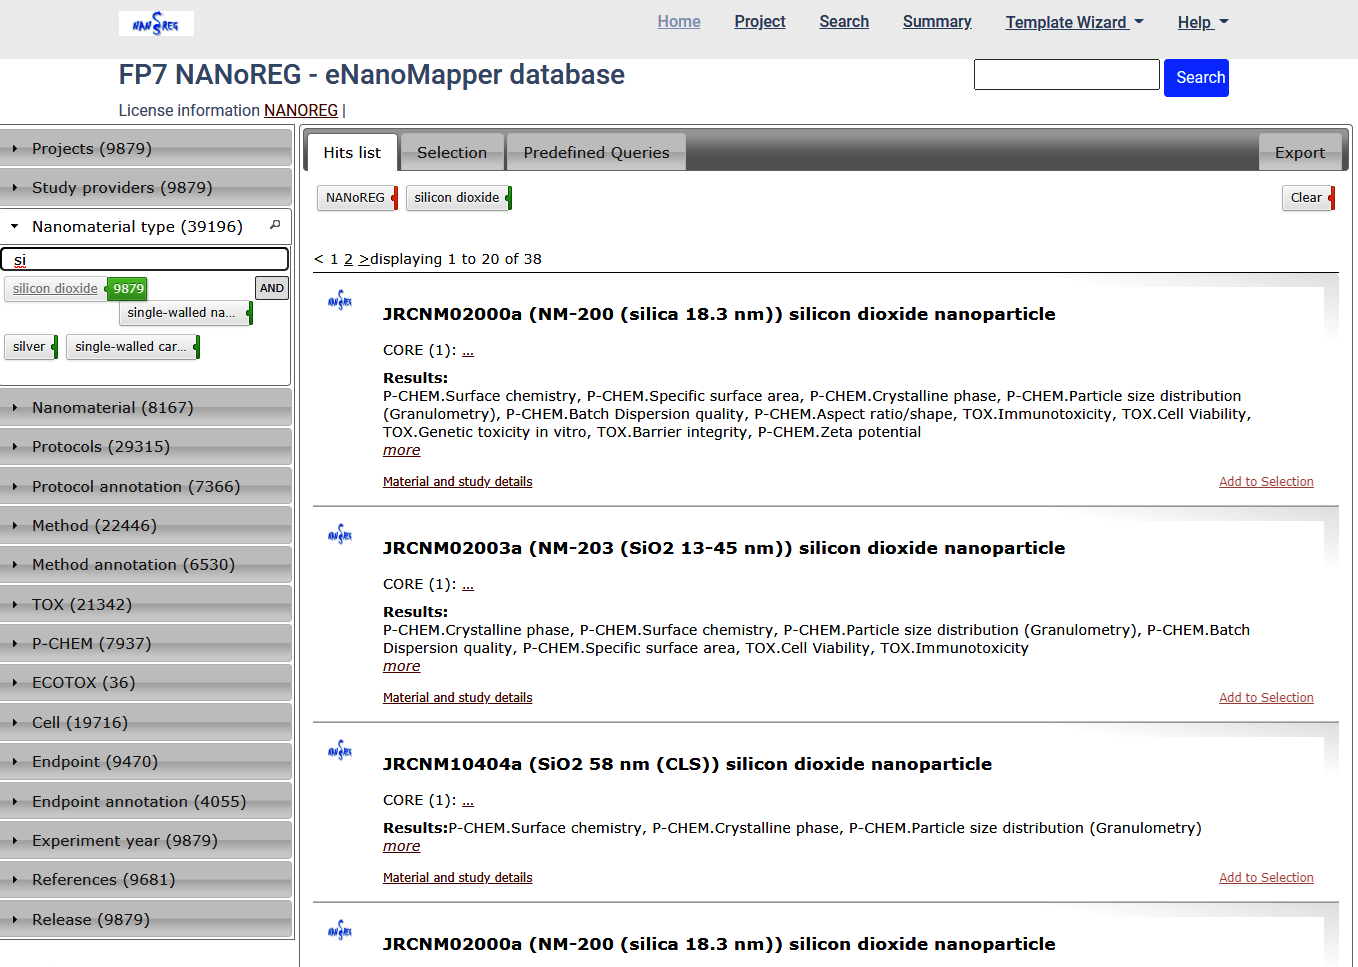Click the logo icon beside JRCNM10404a result
The height and width of the screenshot is (967, 1358).
point(340,751)
